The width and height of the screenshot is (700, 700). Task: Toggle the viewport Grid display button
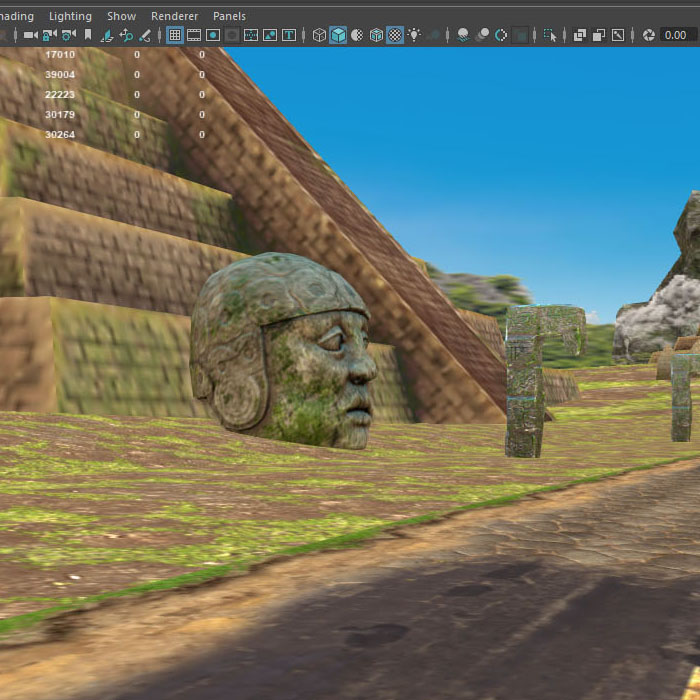tap(175, 35)
